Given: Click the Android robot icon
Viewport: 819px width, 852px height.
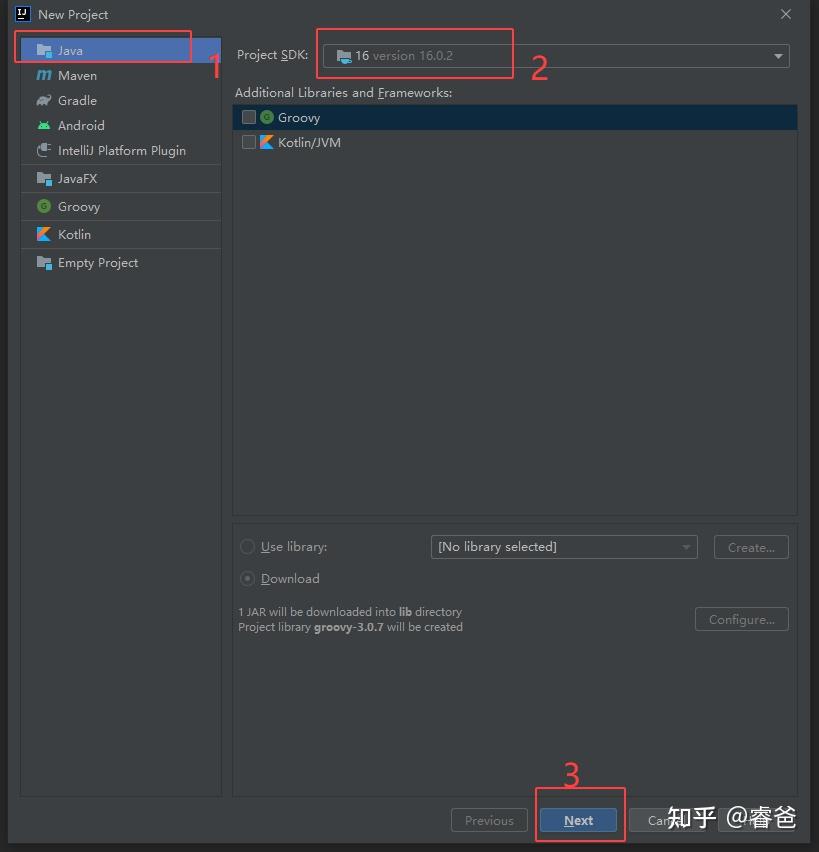Looking at the screenshot, I should [x=44, y=125].
